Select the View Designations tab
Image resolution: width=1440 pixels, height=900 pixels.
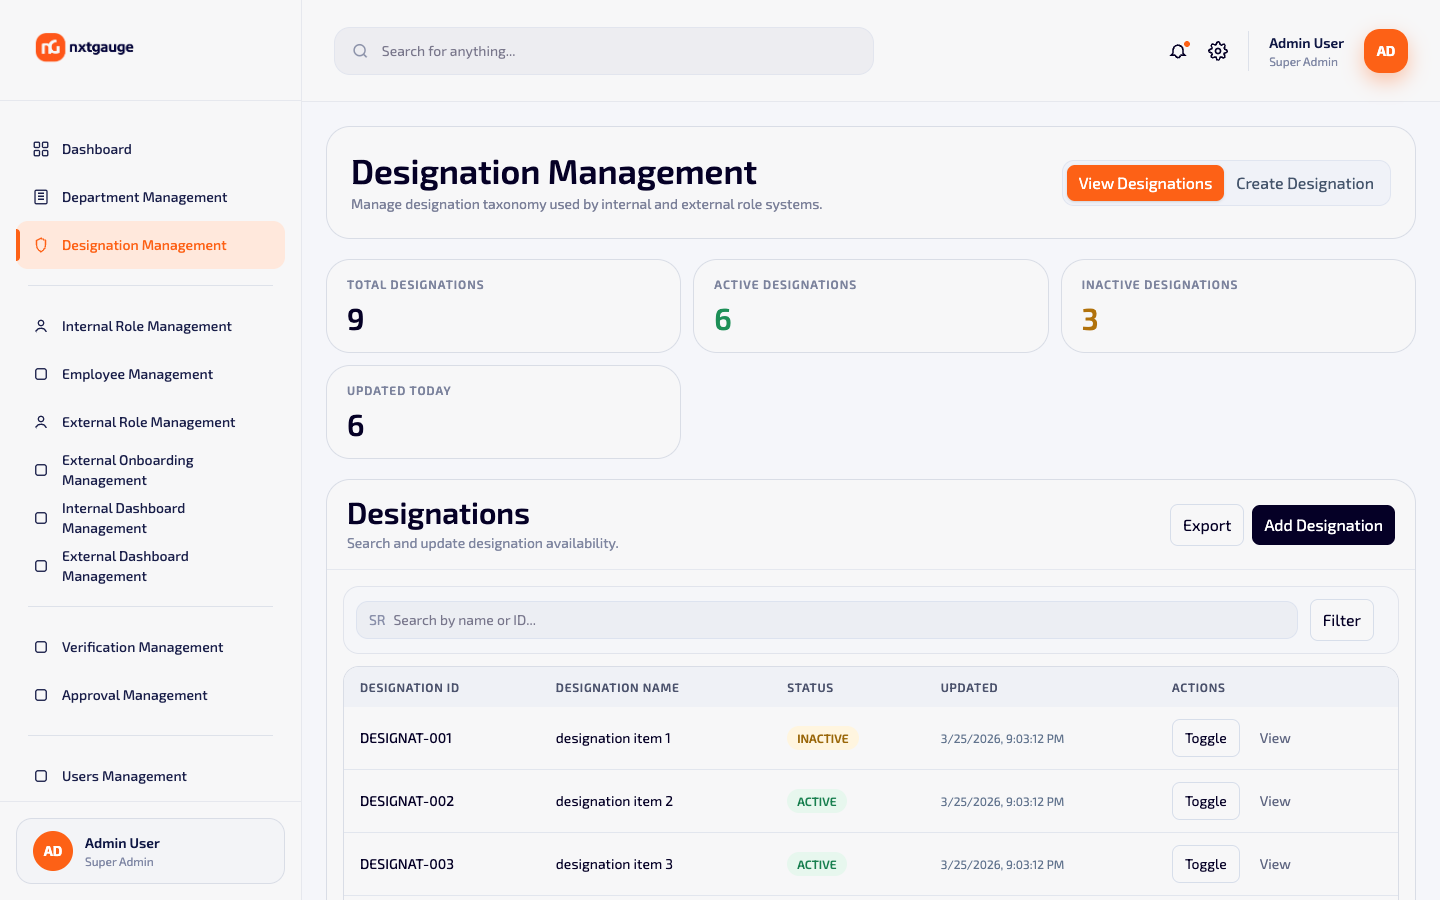[x=1145, y=183]
